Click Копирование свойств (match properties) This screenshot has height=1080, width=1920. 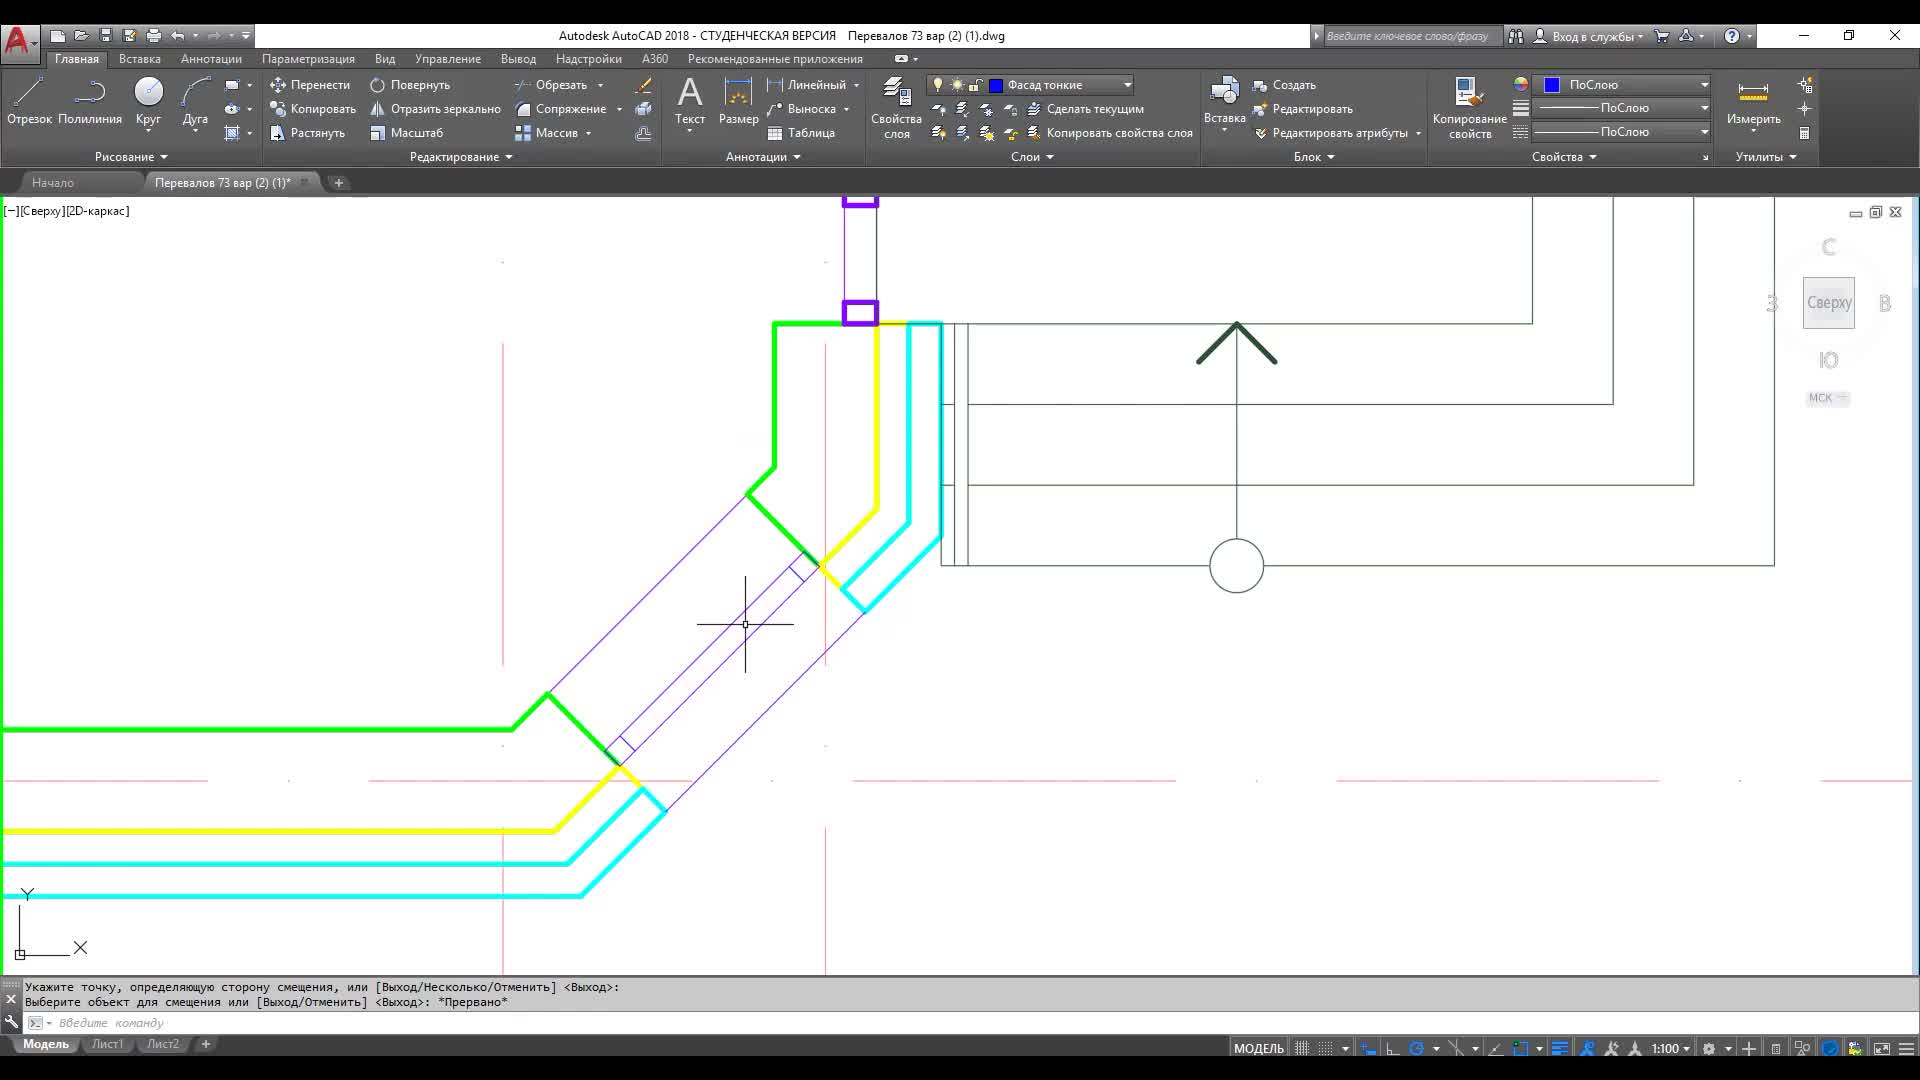[x=1469, y=108]
